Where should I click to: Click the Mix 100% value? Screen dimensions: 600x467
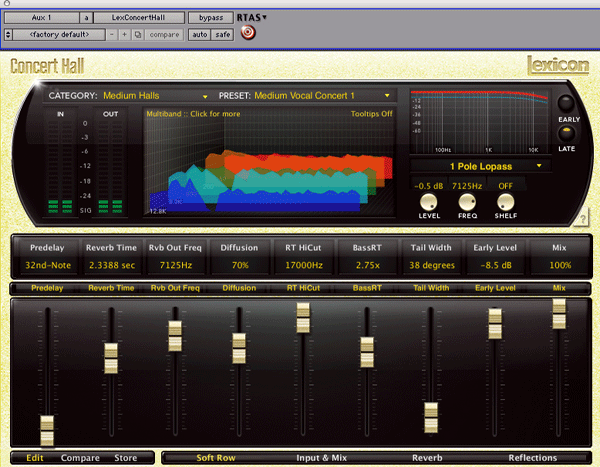click(x=560, y=265)
